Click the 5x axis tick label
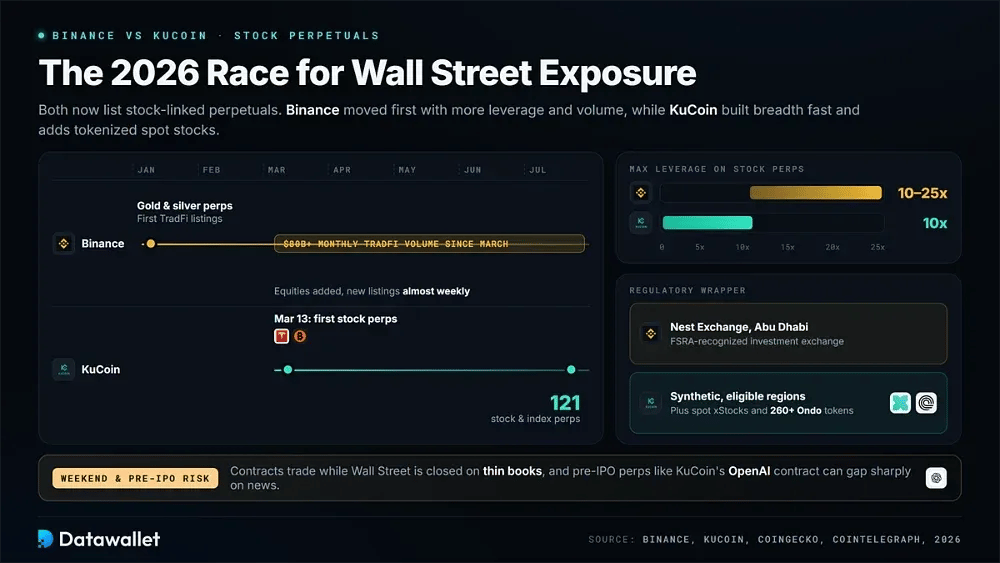This screenshot has width=1000, height=563. [700, 247]
